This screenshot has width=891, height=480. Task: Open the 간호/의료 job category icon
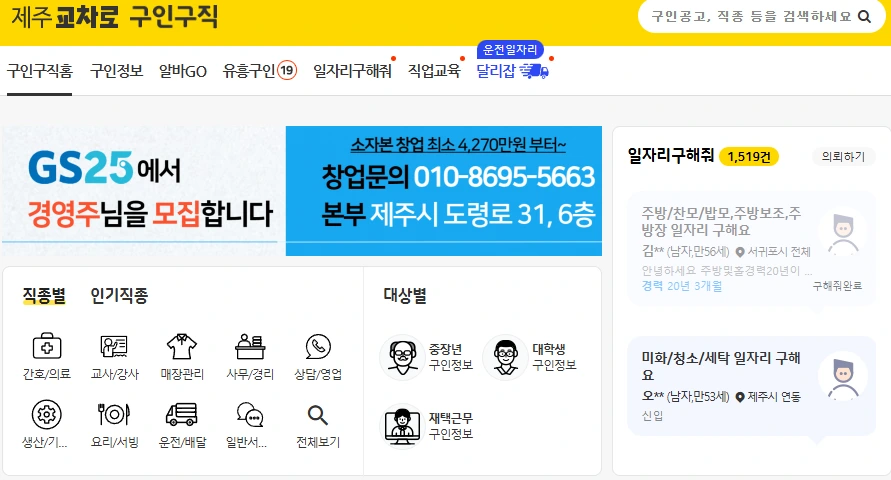pos(47,346)
